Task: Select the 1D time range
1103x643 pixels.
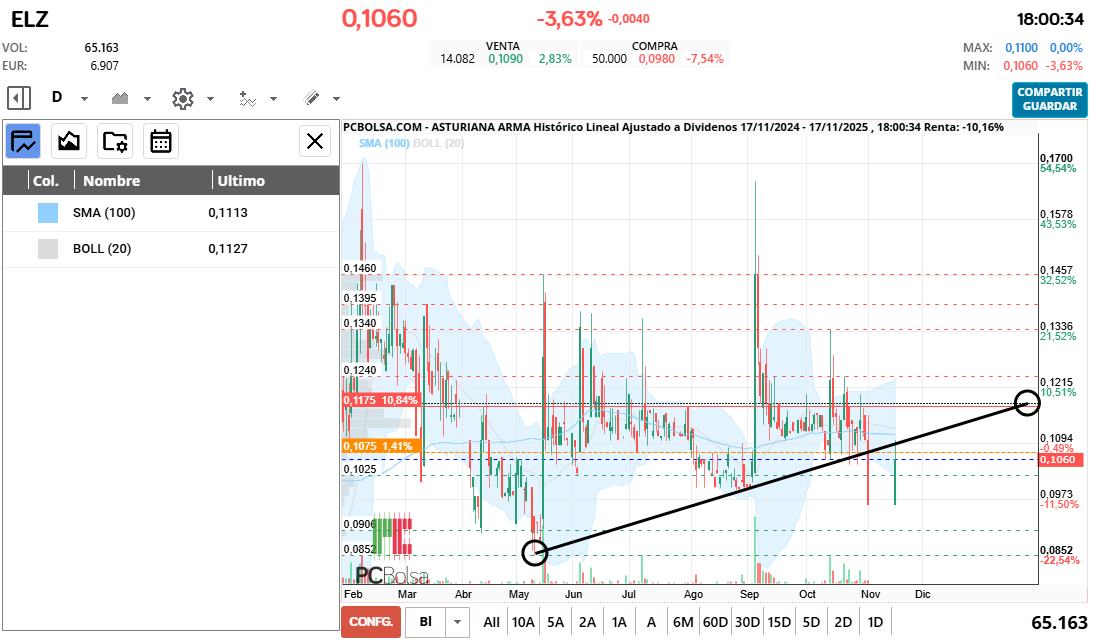Action: tap(875, 622)
